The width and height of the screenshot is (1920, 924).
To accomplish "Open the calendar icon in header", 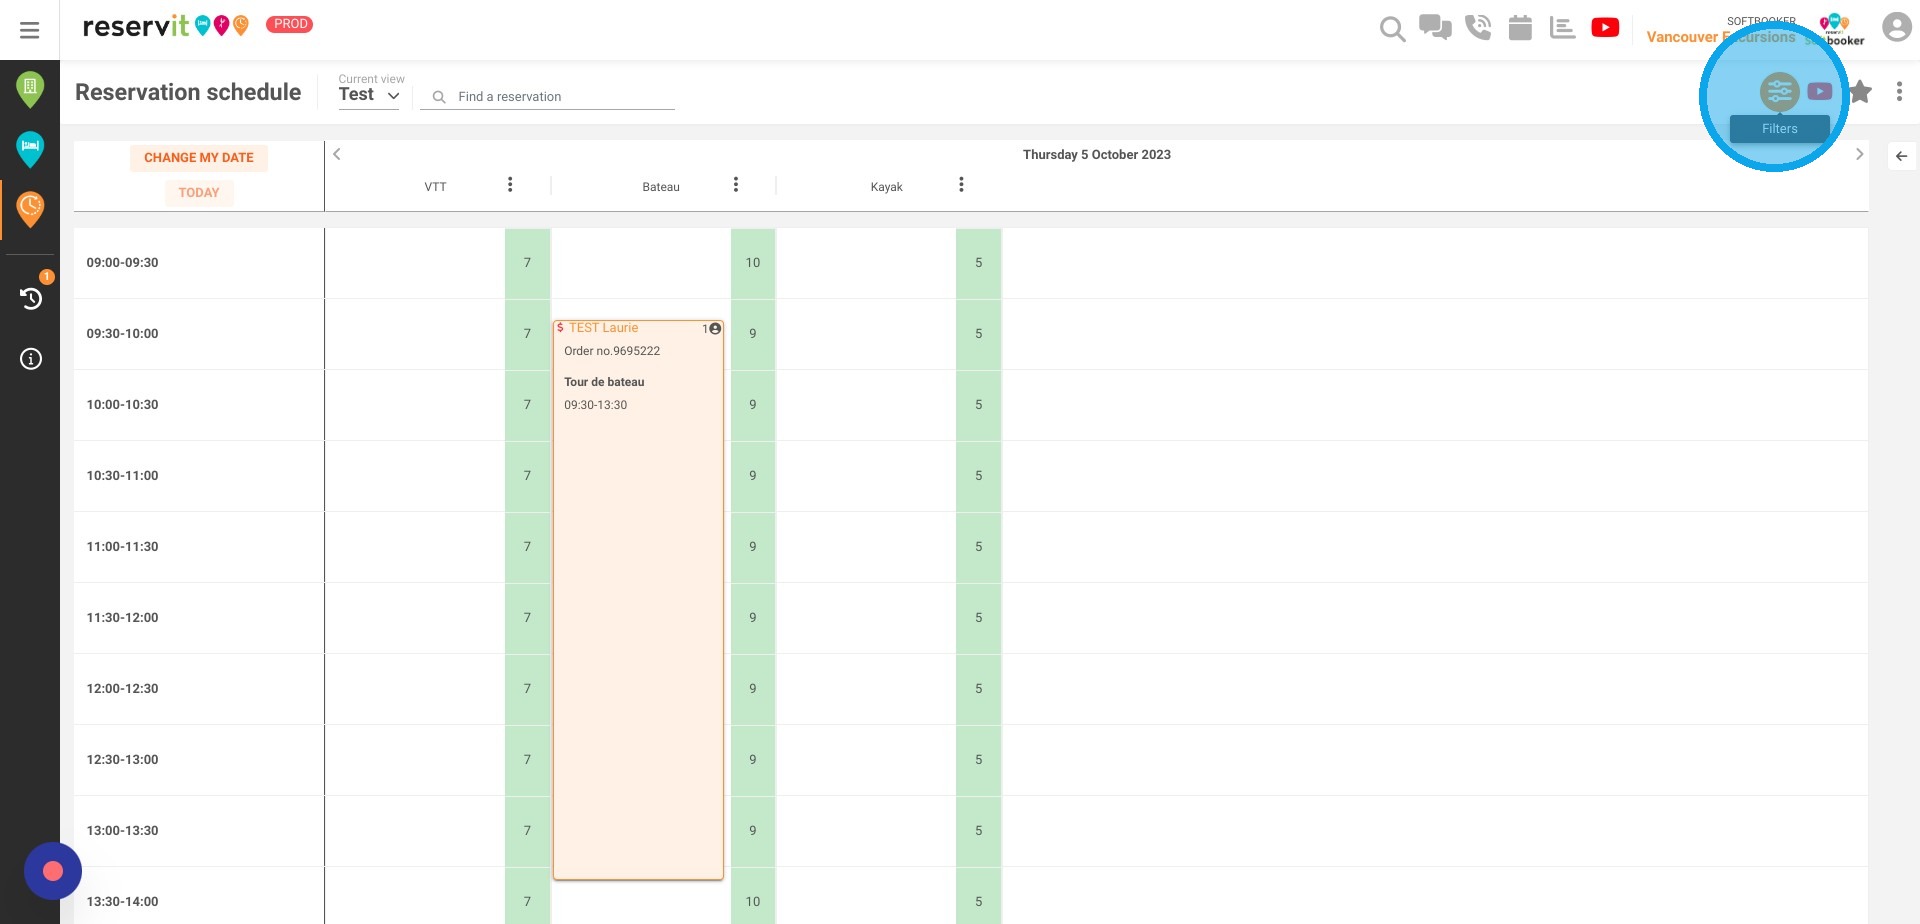I will point(1520,28).
